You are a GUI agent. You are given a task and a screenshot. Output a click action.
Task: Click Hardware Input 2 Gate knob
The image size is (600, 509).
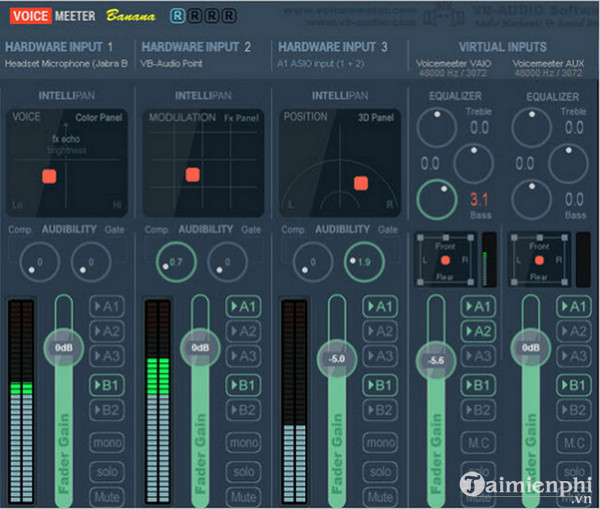click(227, 262)
